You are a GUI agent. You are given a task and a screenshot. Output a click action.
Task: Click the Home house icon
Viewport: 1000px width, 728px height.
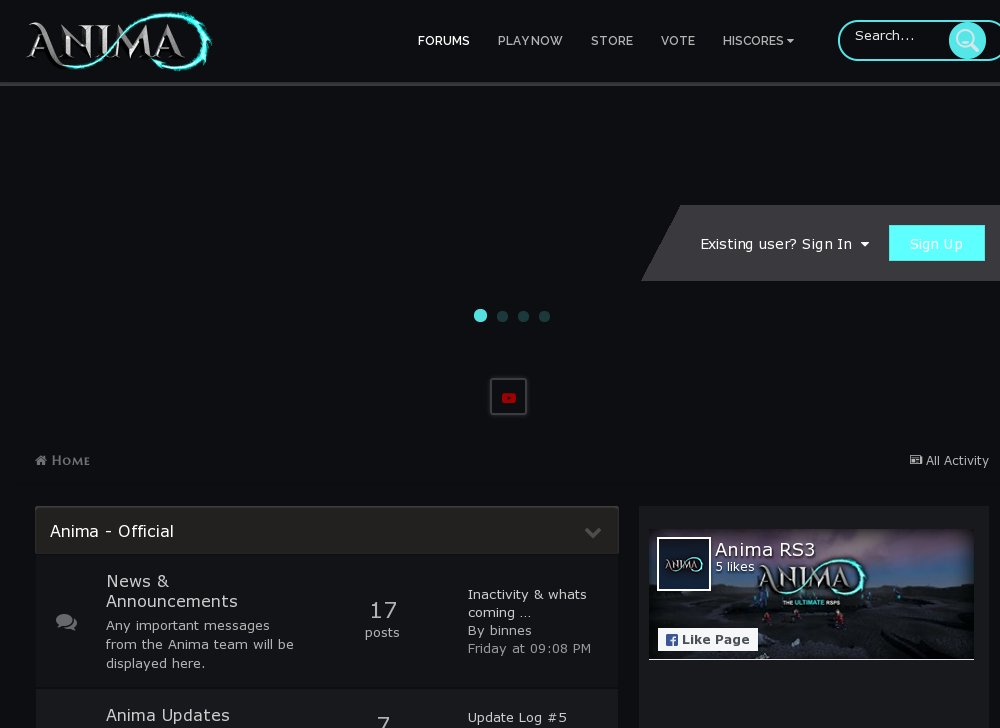tap(41, 460)
